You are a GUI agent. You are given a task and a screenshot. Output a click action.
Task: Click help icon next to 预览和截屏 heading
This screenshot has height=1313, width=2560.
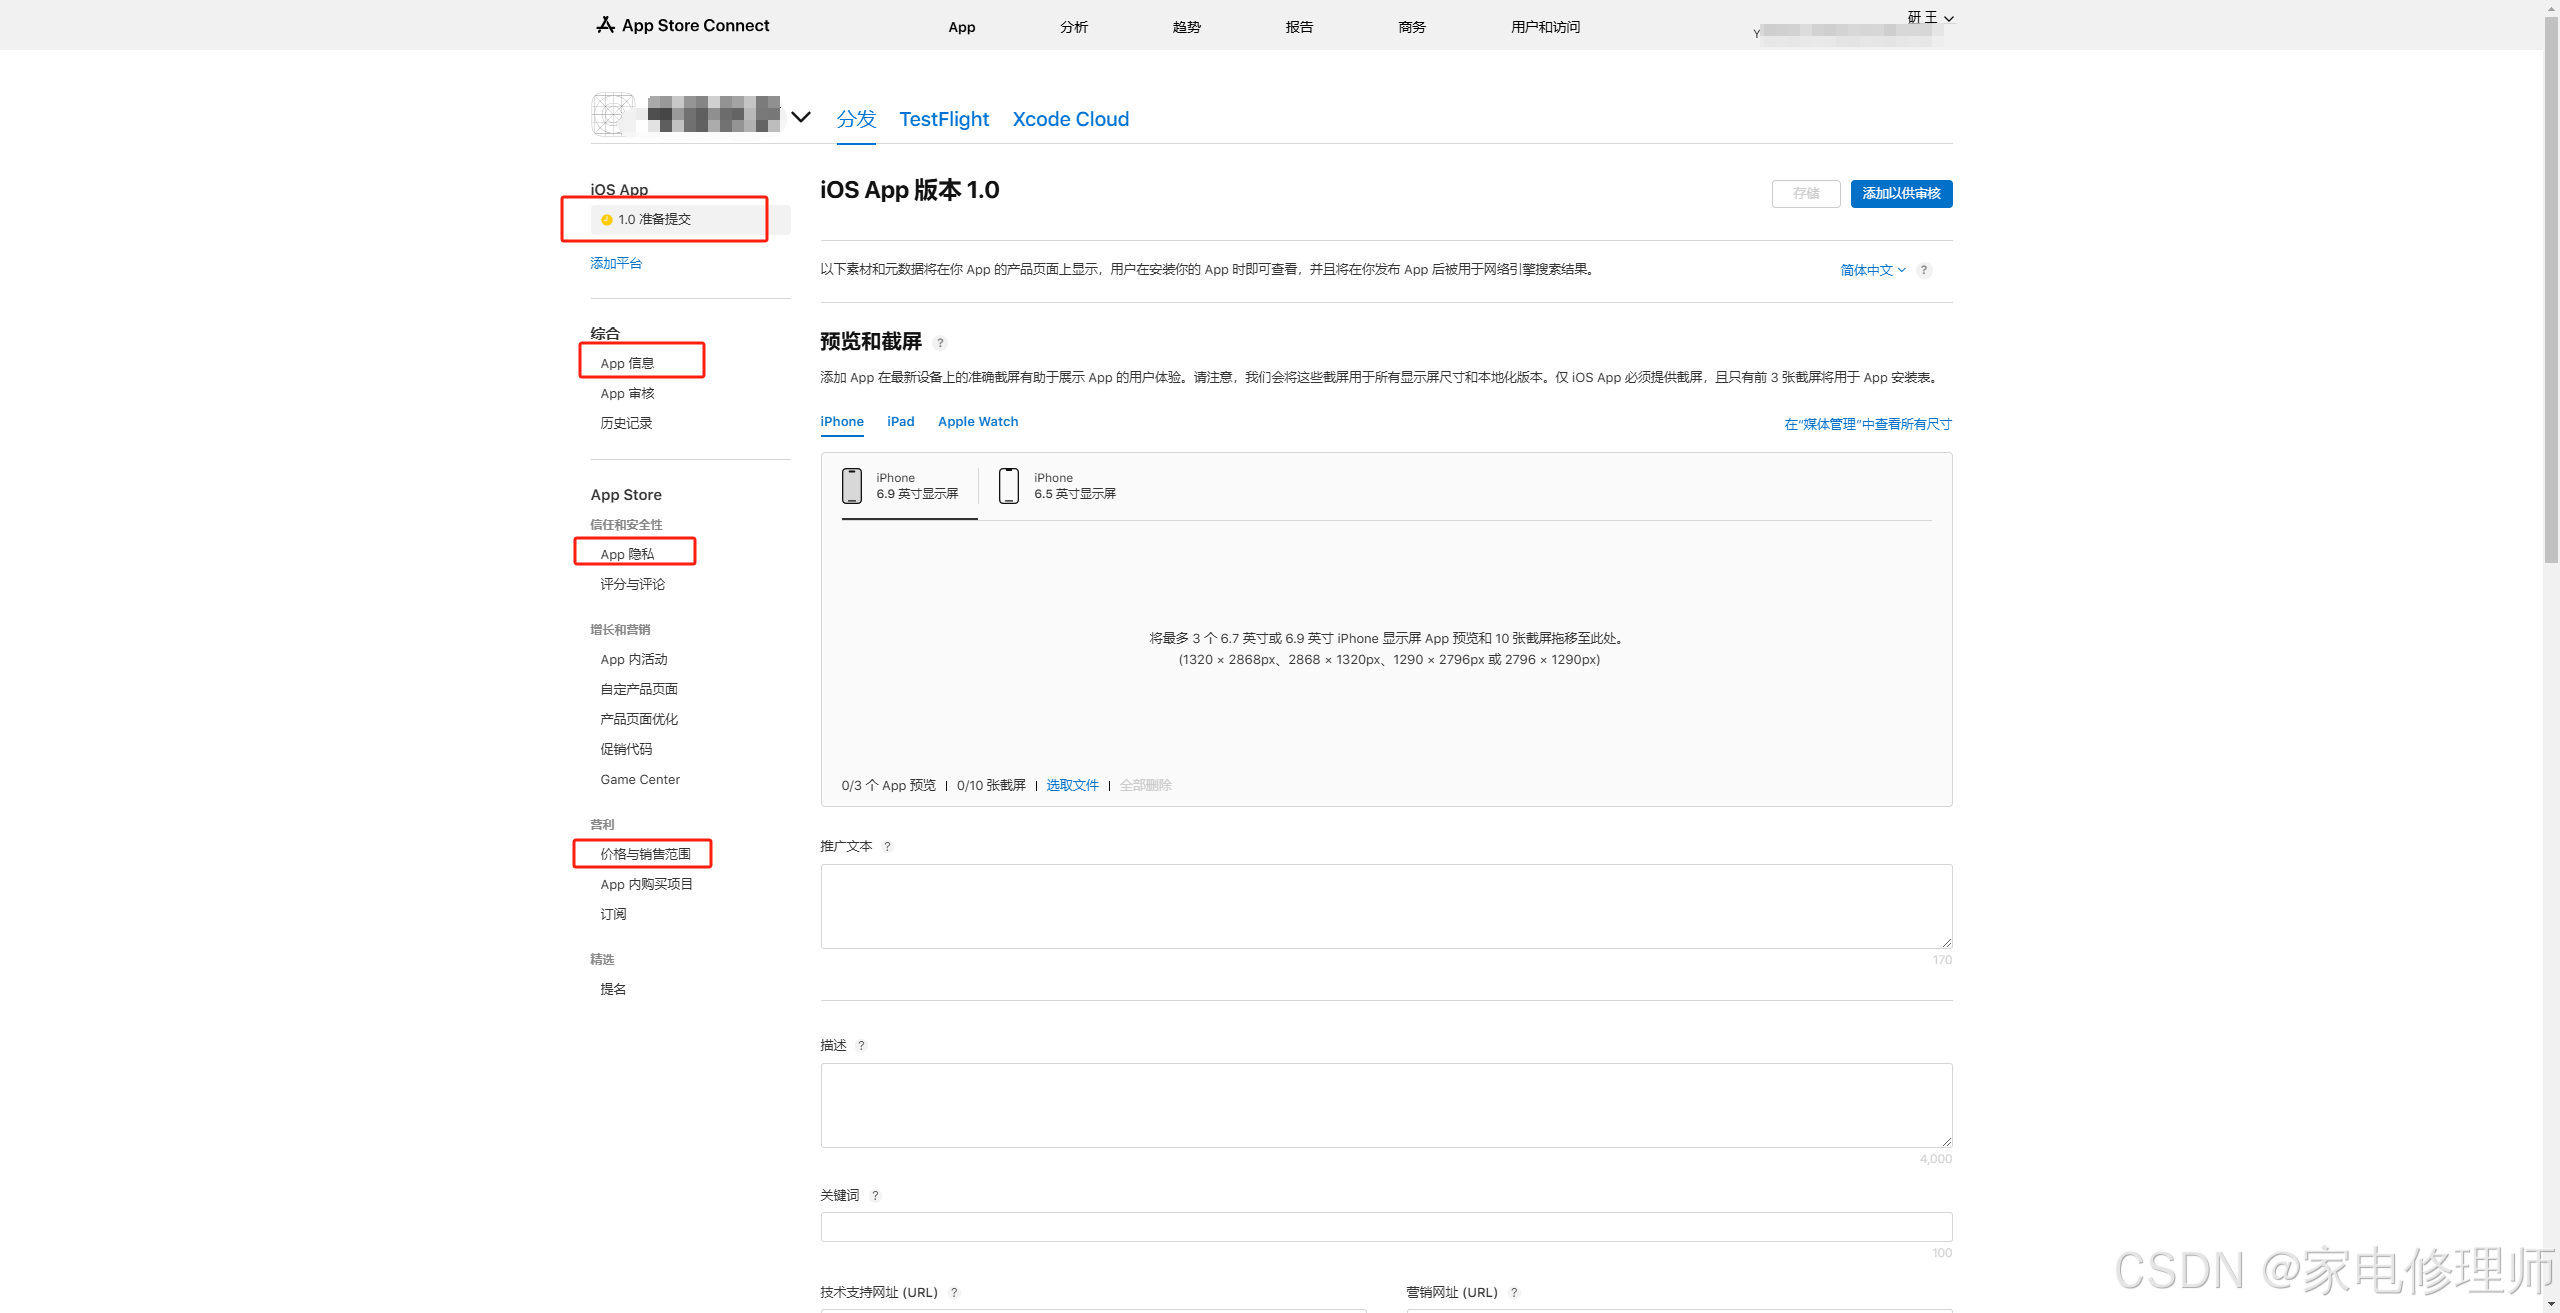tap(940, 343)
